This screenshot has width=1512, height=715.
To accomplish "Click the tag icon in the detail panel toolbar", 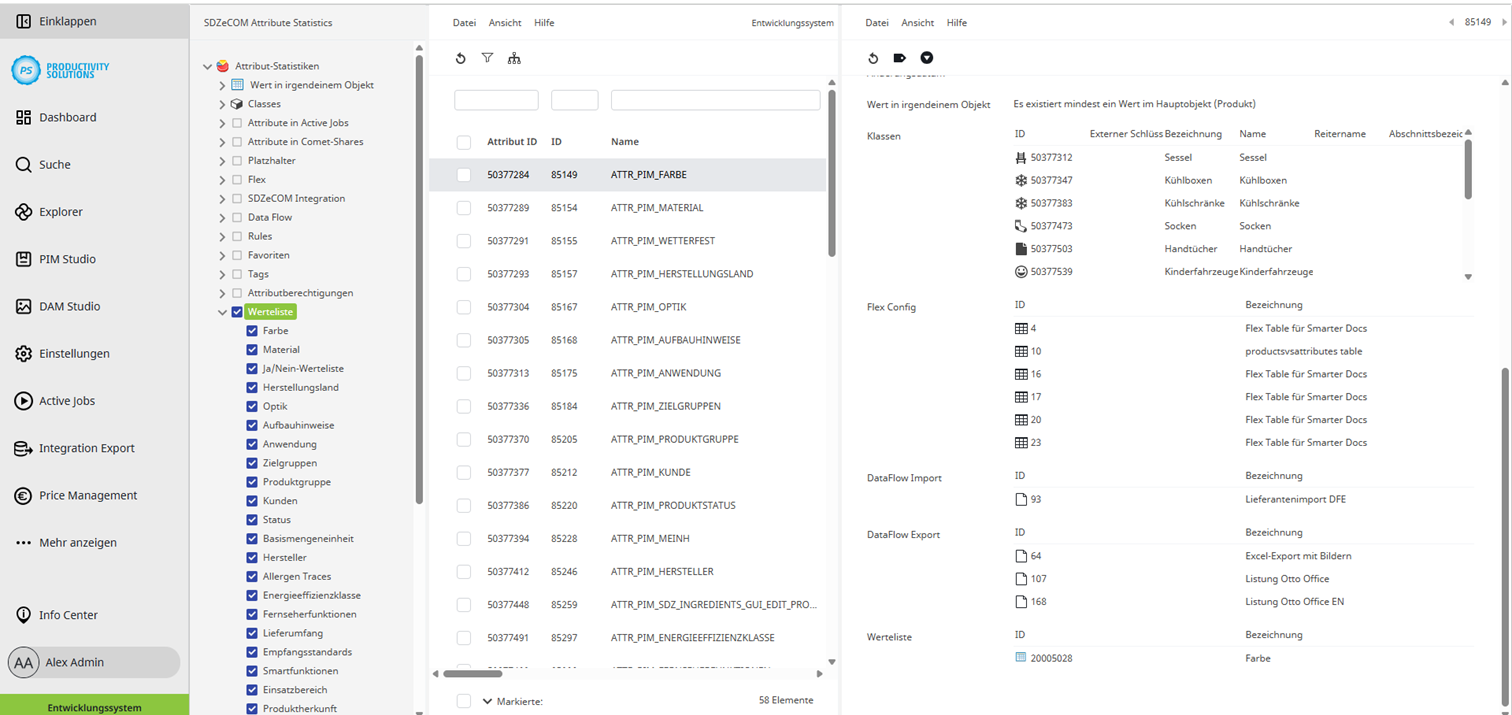I will point(899,58).
